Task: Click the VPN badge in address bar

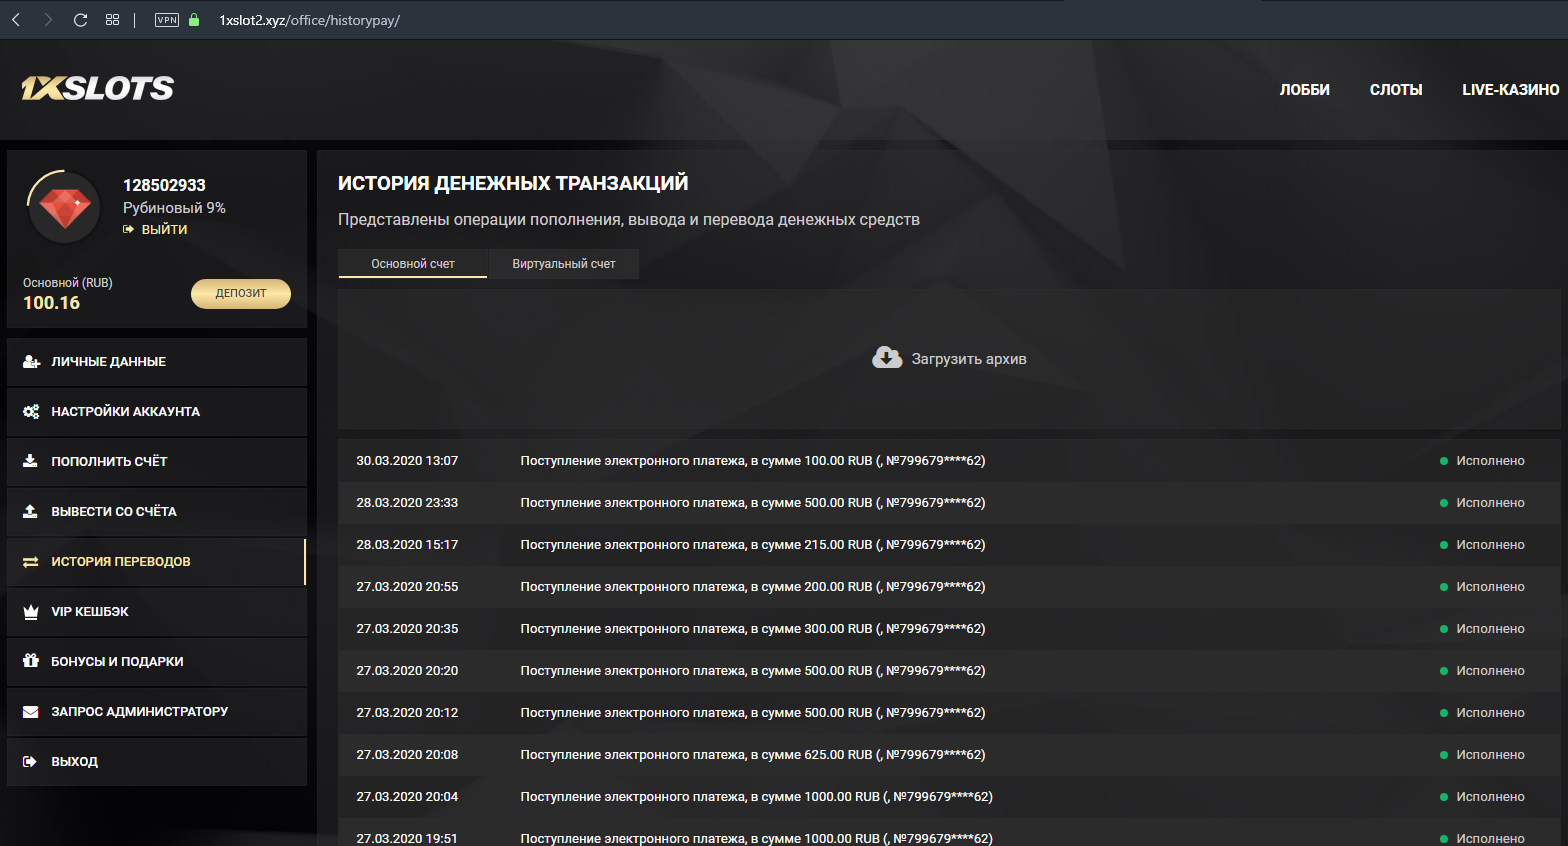Action: (167, 20)
